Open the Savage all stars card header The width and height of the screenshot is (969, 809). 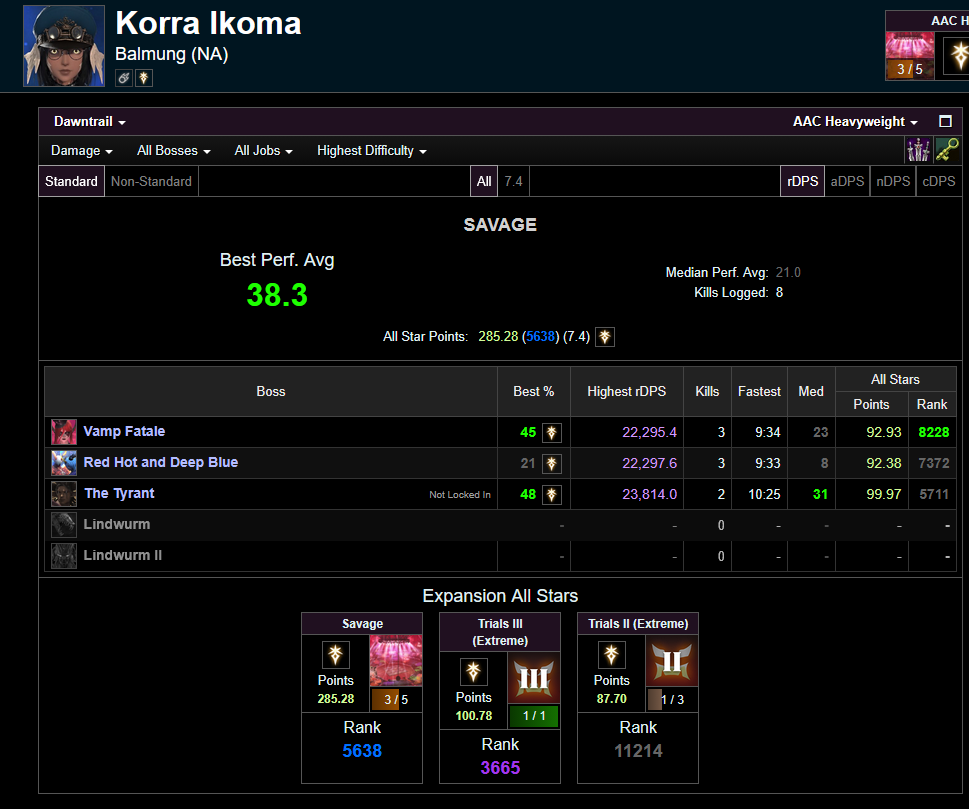pyautogui.click(x=362, y=624)
